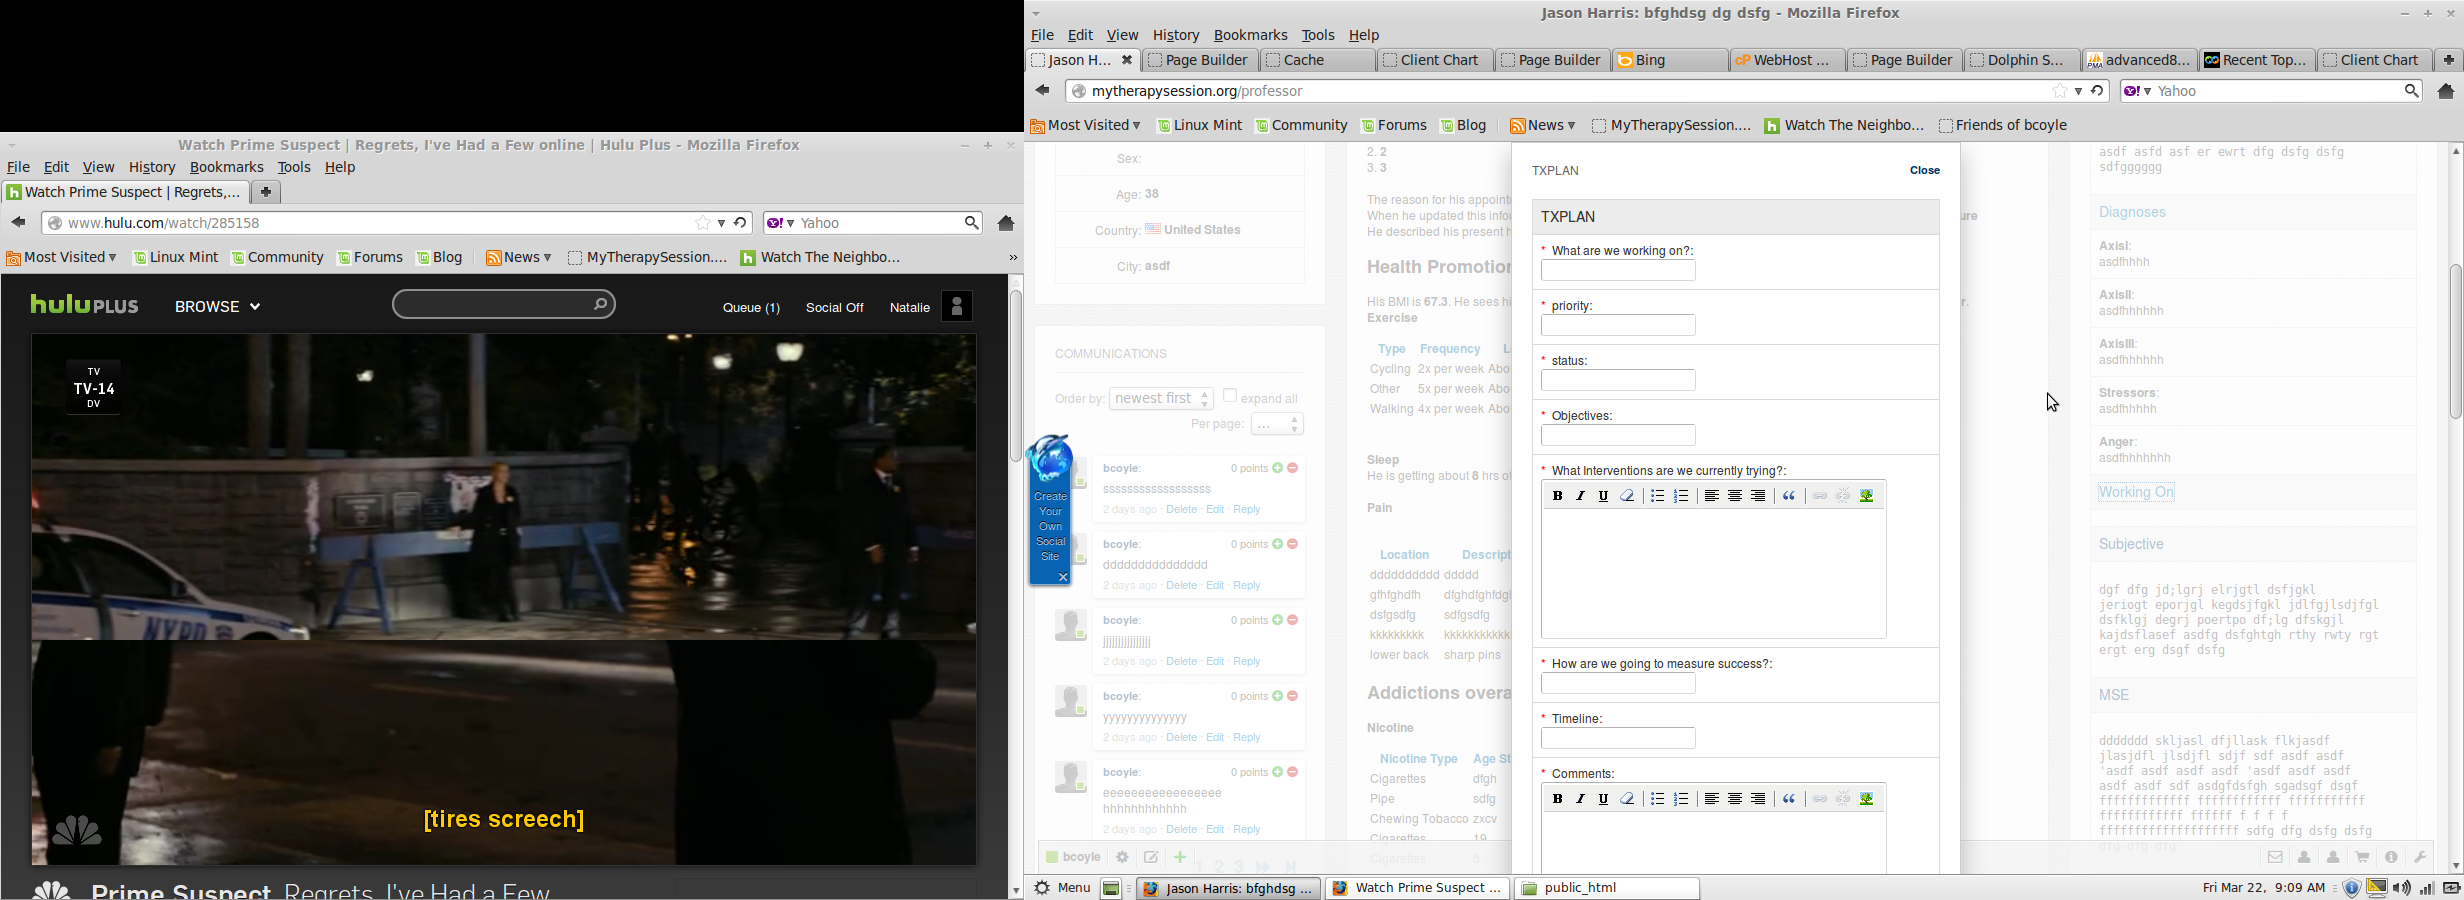
Task: Click Reply on the first comment
Action: (x=1247, y=510)
